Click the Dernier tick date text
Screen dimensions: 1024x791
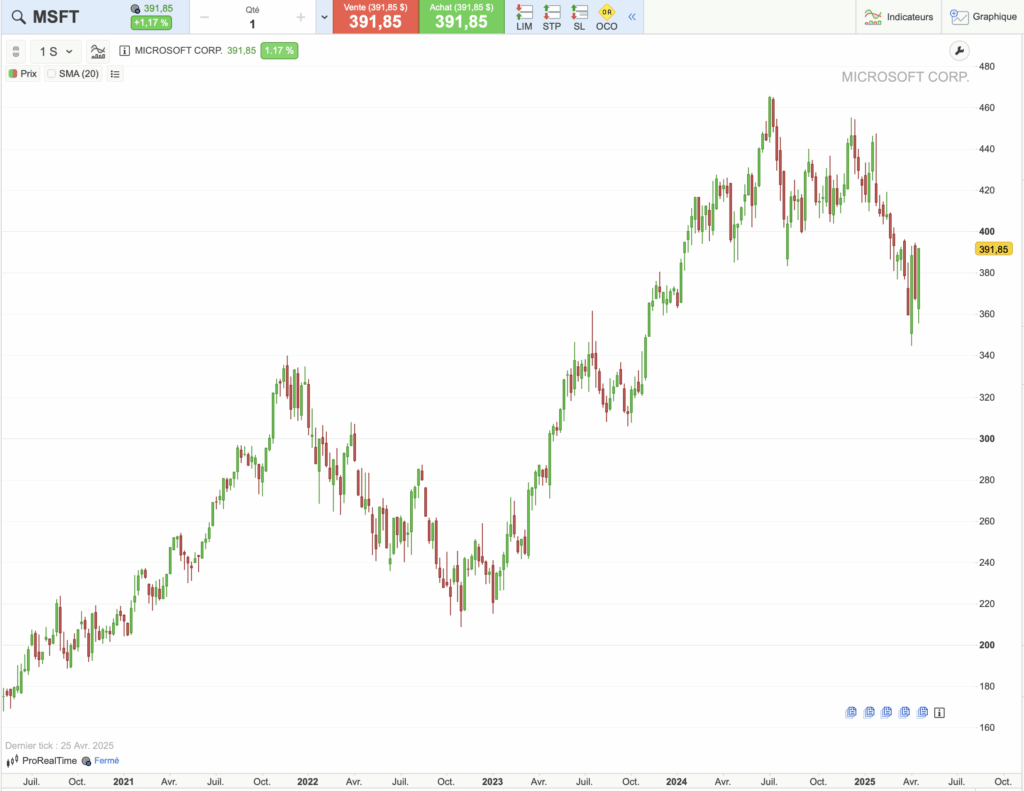coord(59,746)
